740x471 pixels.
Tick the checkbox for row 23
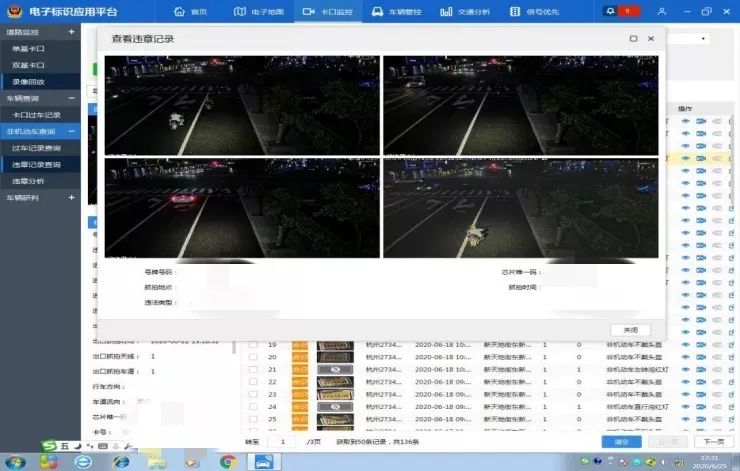coord(253,394)
